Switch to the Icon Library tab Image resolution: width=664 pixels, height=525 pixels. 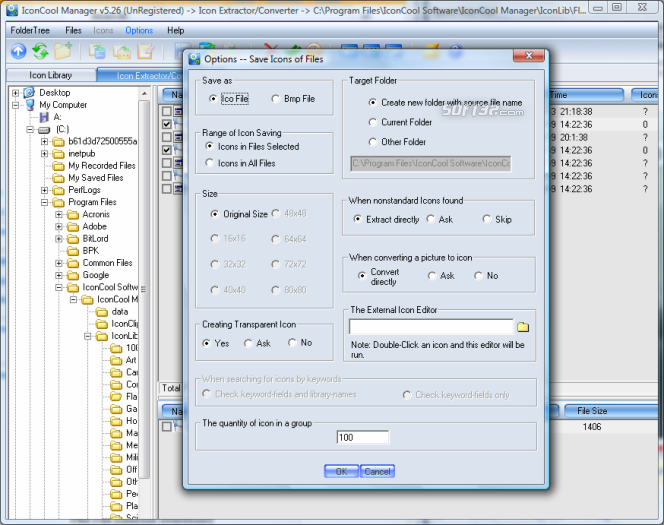pyautogui.click(x=50, y=75)
